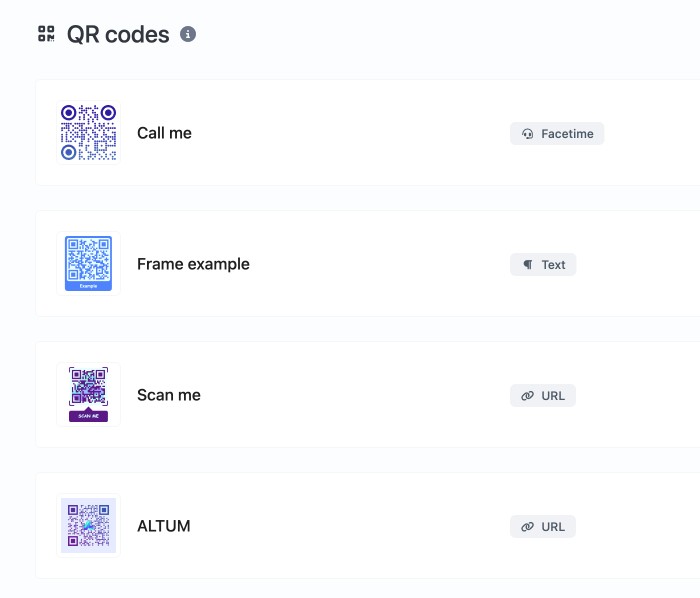Open the ALTUM QR code thumbnail

pyautogui.click(x=88, y=526)
